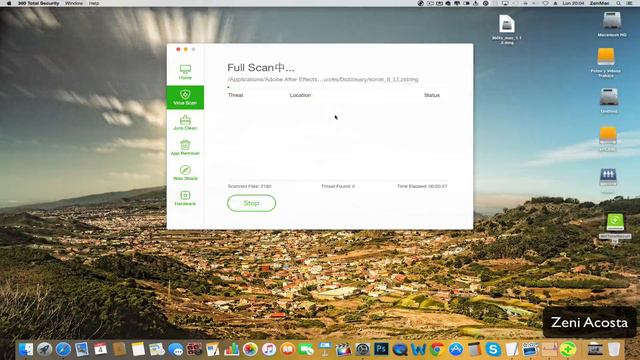Open Notes from the Dock
This screenshot has height=360, width=640.
click(138, 349)
